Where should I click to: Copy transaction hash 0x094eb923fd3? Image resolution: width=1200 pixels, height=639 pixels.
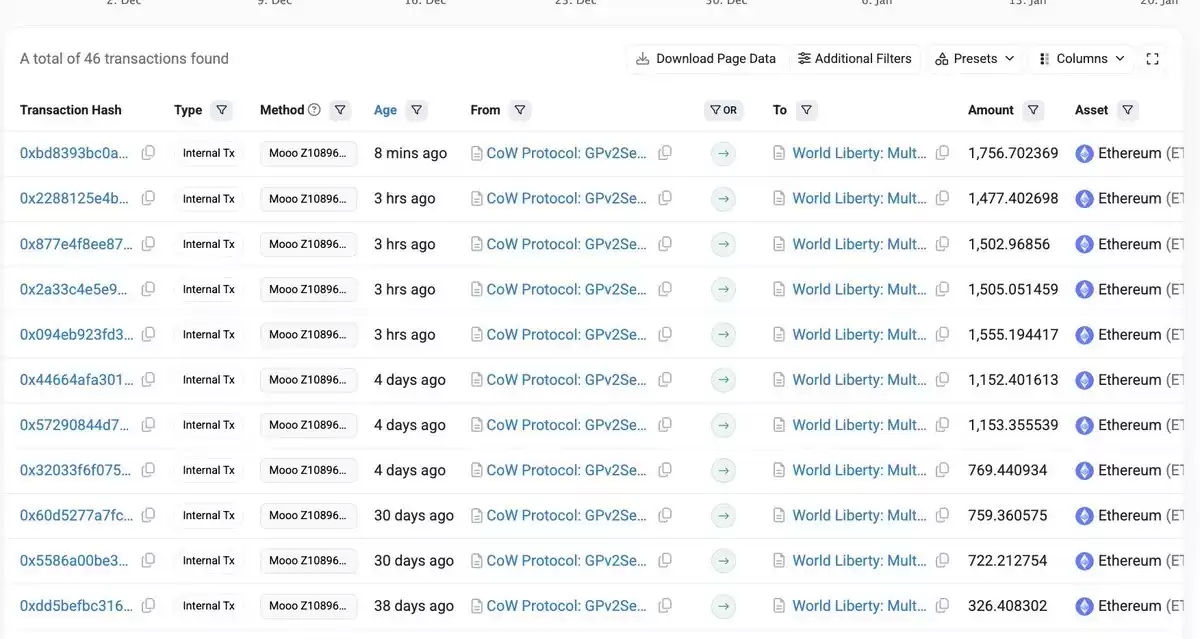point(148,334)
